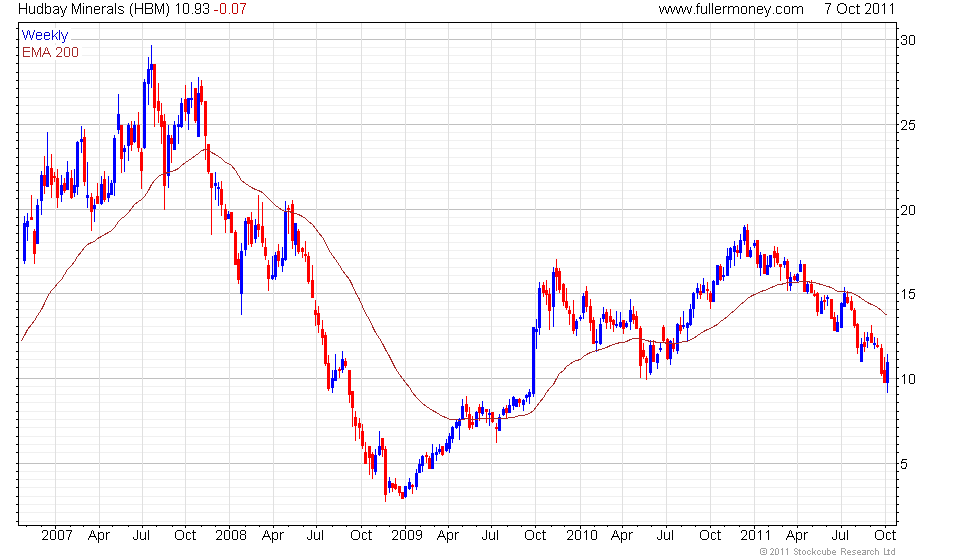Viewport: 980px width, 560px height.
Task: Select the EMA 200 legend label
Action: coord(51,52)
